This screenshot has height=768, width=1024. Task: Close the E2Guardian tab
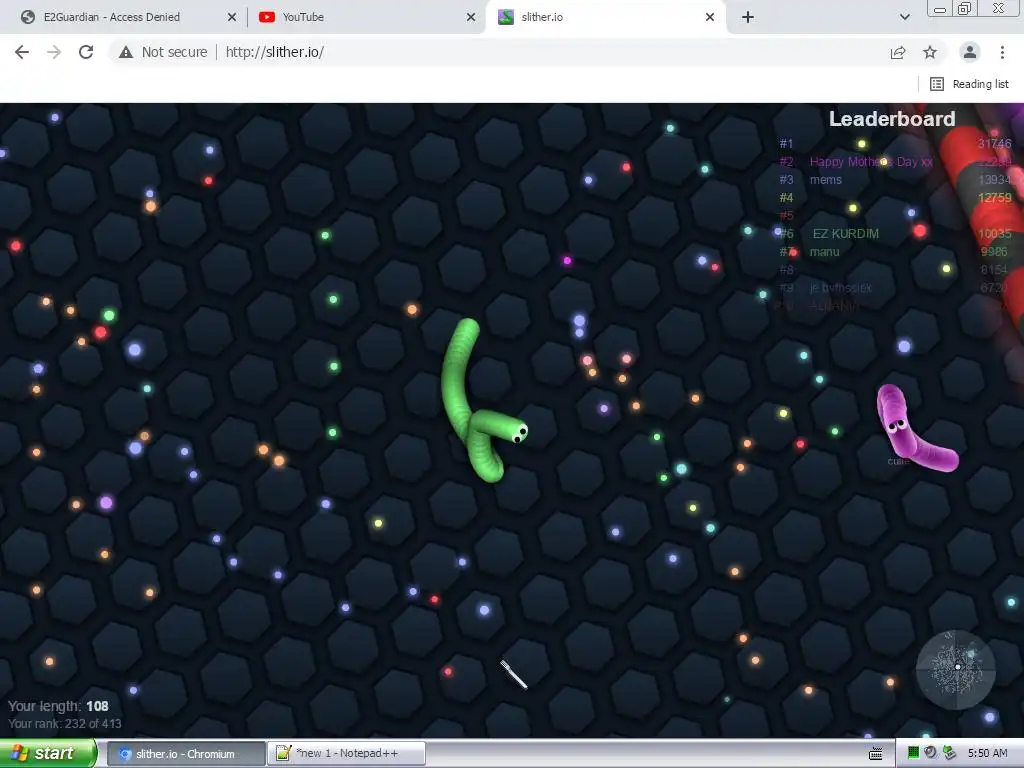(232, 17)
